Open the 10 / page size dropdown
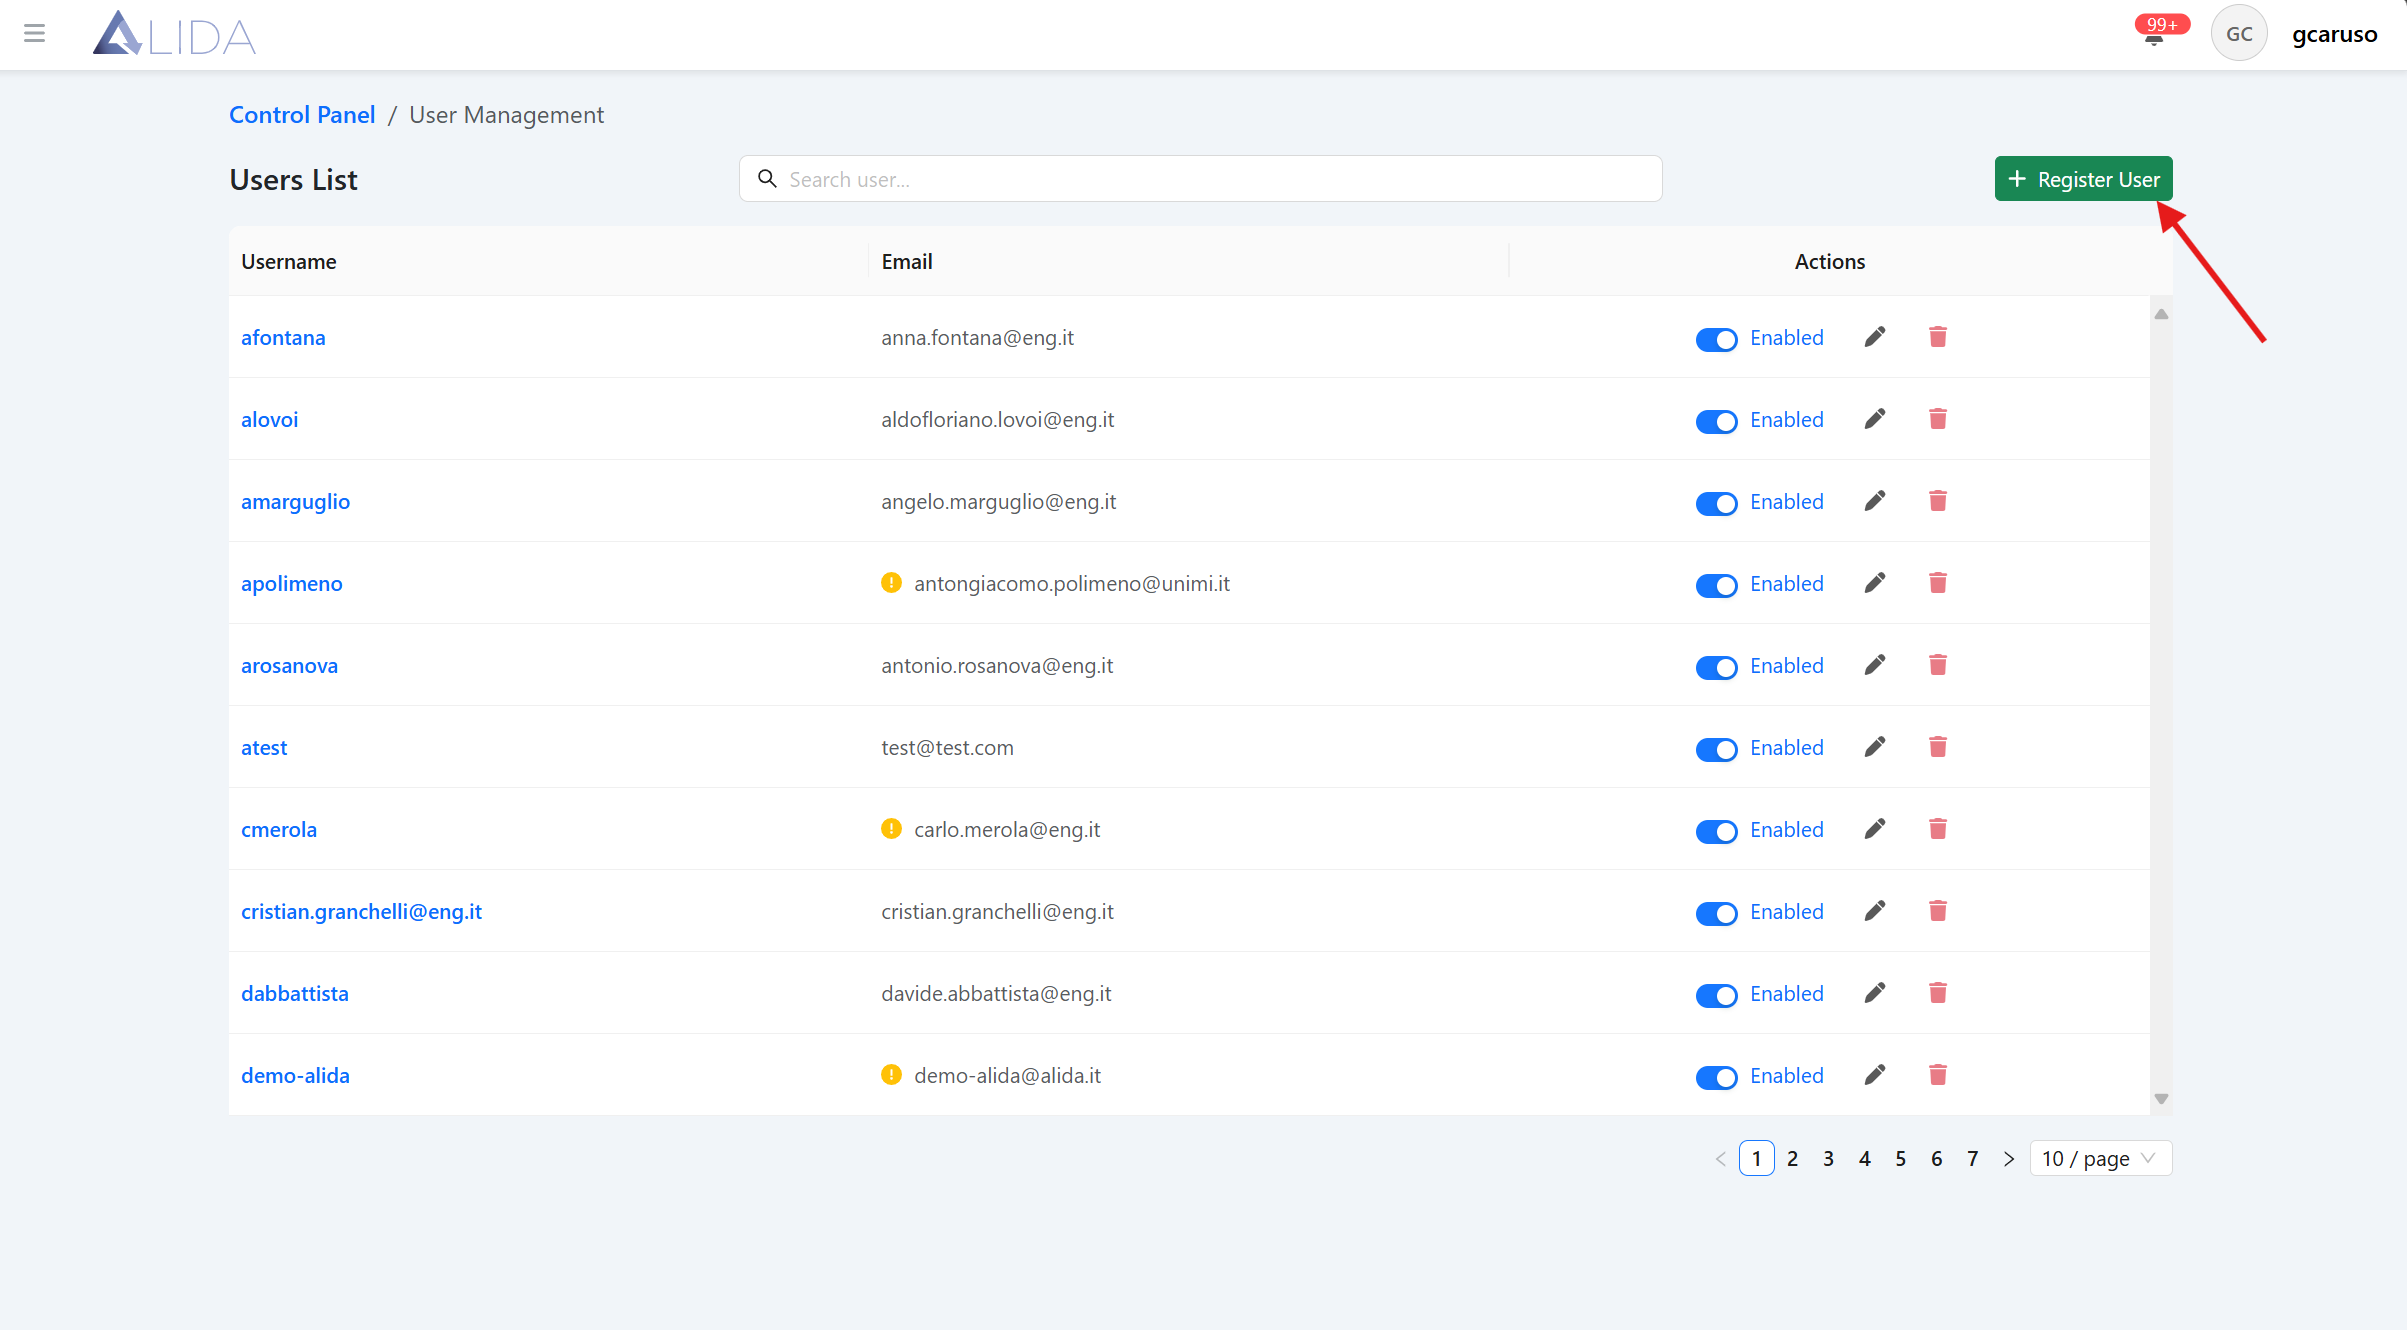Image resolution: width=2407 pixels, height=1330 pixels. pos(2101,1159)
